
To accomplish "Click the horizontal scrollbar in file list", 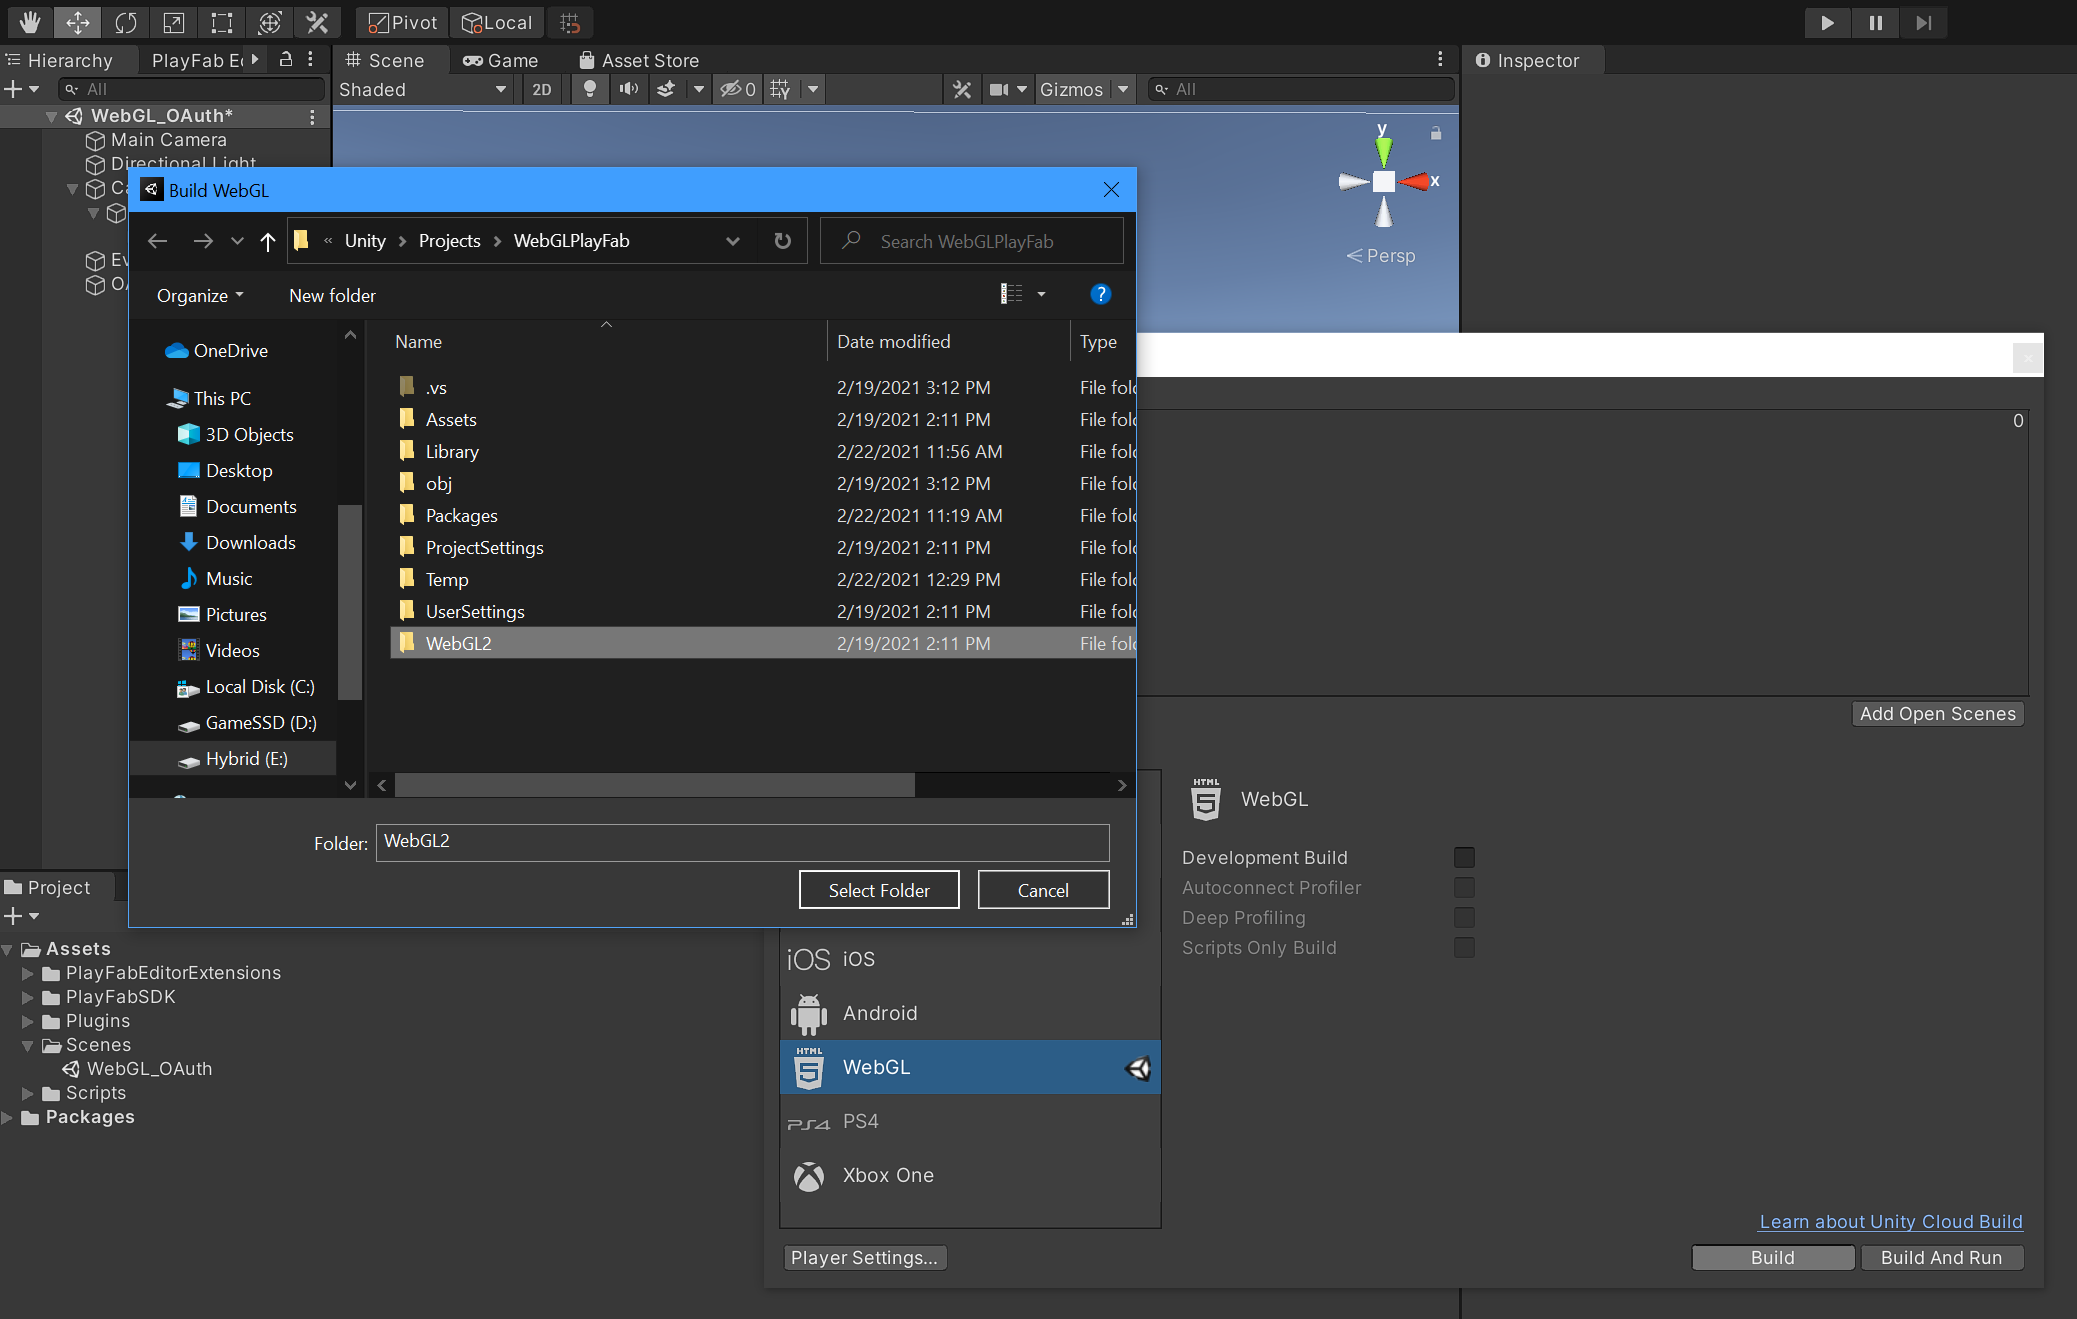I will (654, 786).
